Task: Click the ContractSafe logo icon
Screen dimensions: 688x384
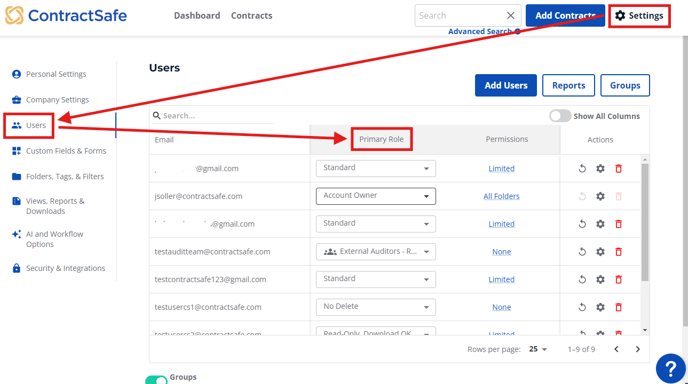Action: tap(14, 15)
